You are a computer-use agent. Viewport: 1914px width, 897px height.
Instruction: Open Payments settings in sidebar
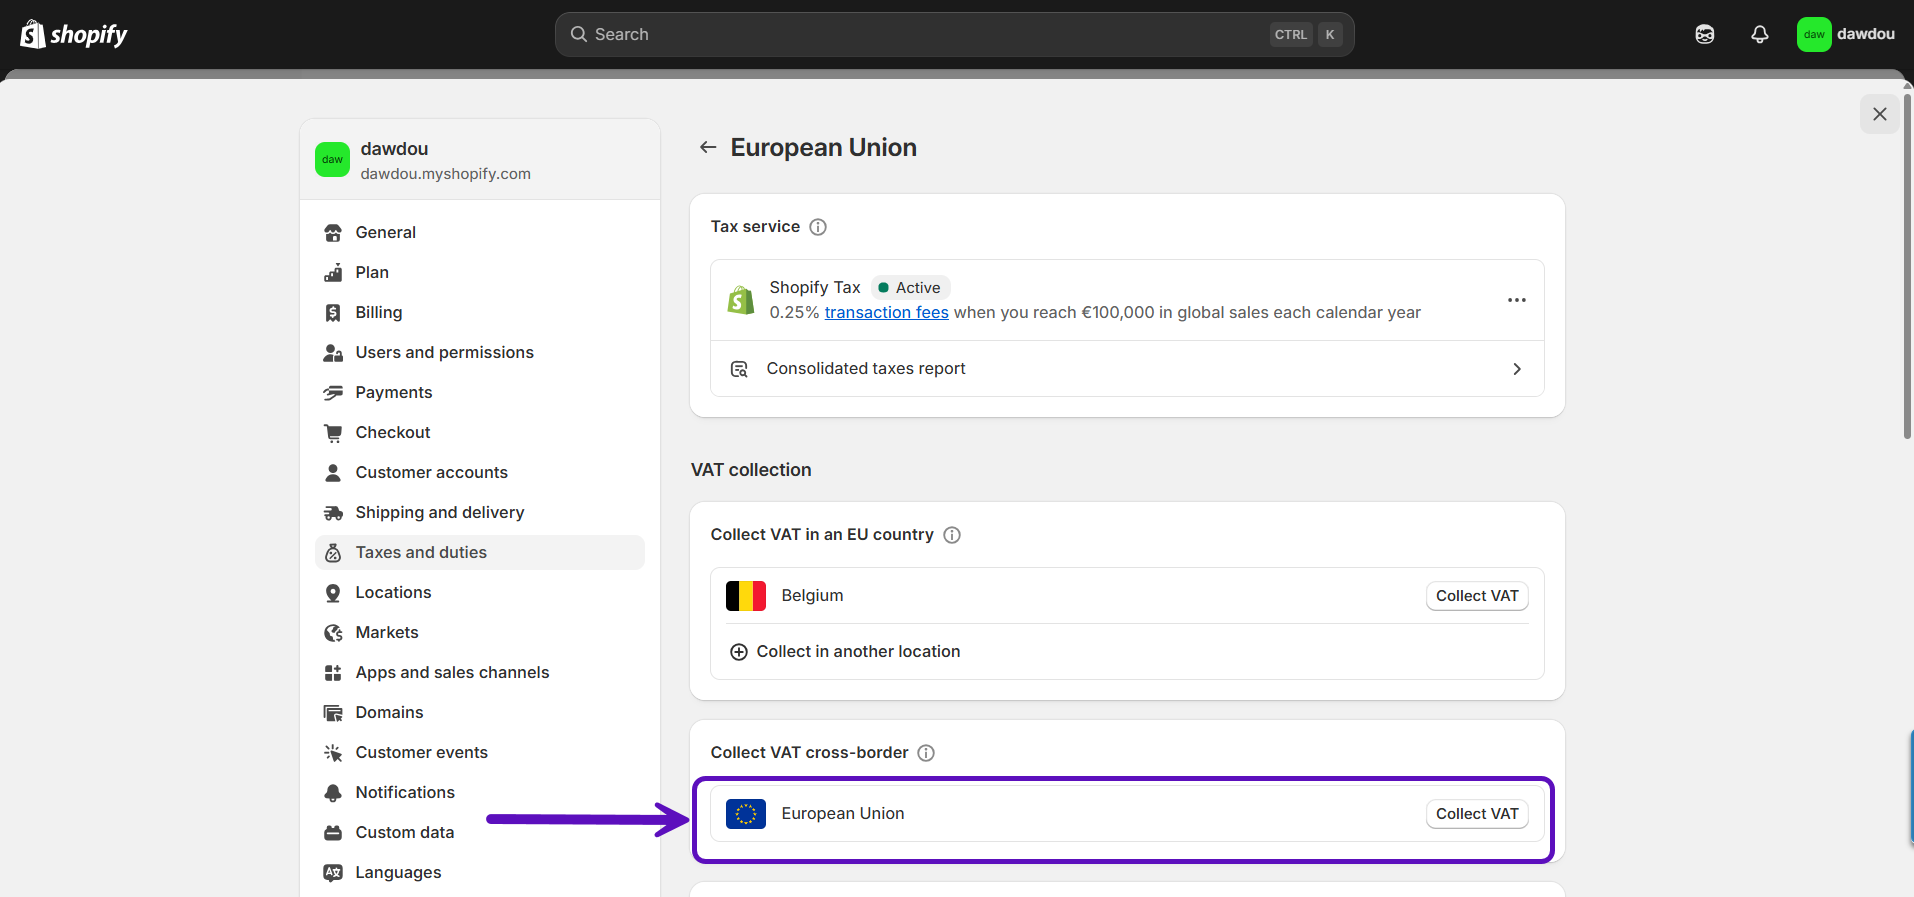point(393,392)
